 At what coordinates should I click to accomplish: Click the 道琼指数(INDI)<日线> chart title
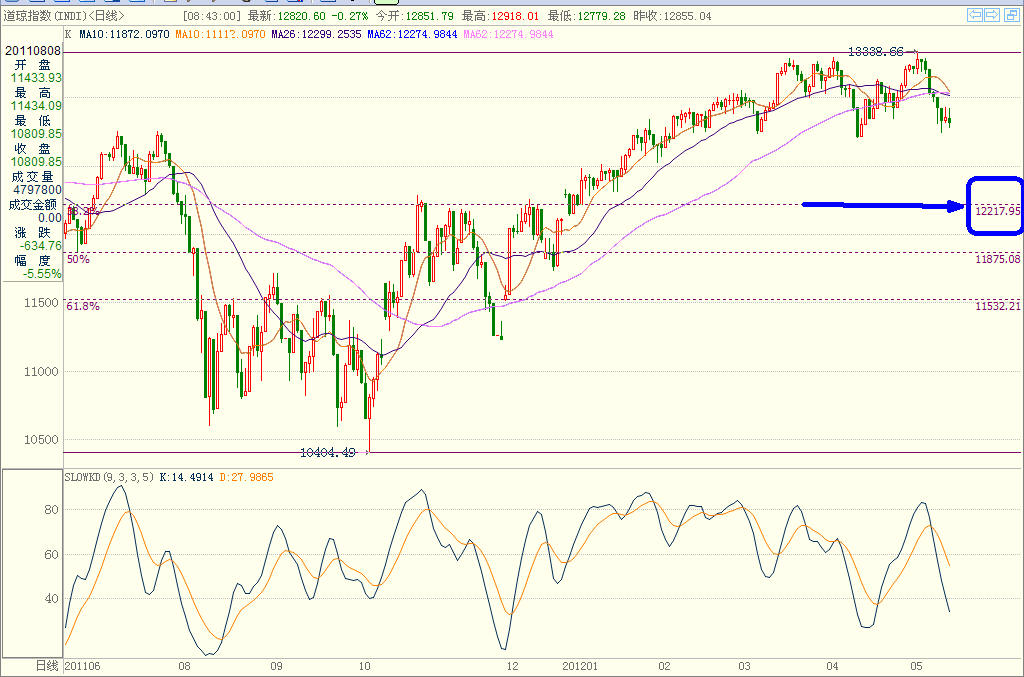[63, 16]
